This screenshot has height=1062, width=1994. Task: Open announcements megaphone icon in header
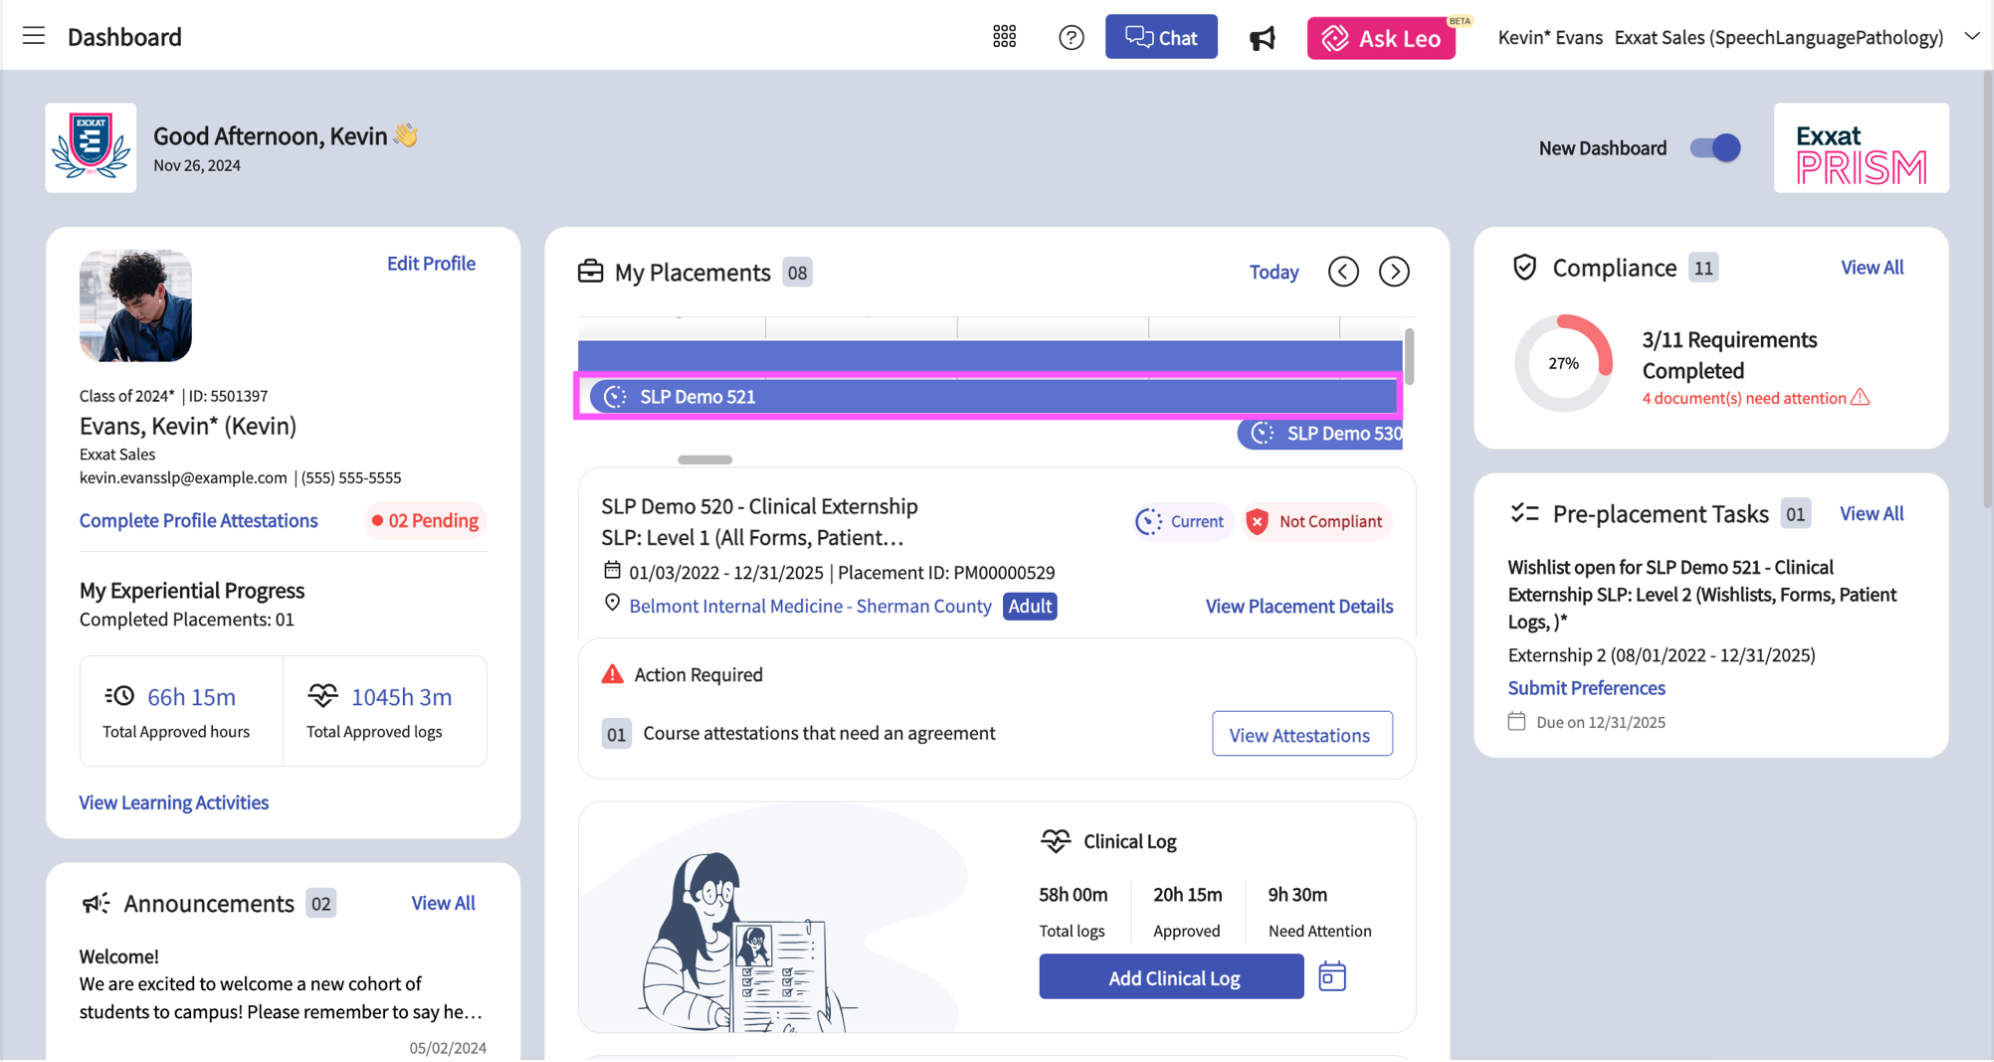pyautogui.click(x=1262, y=38)
